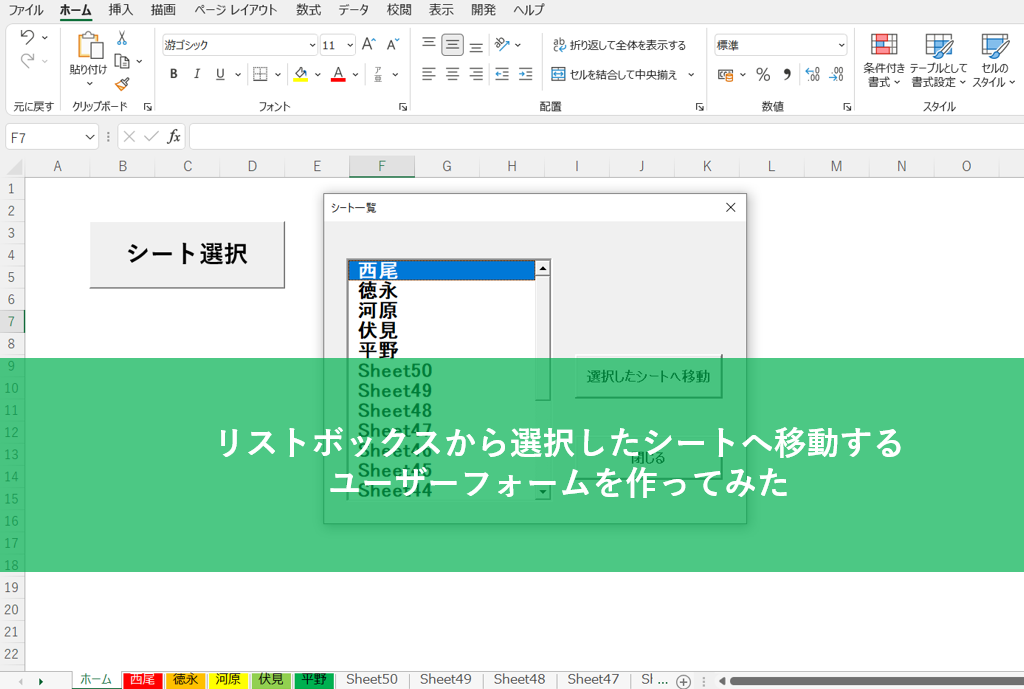Toggle bold formatting
The image size is (1024, 689).
(x=174, y=74)
